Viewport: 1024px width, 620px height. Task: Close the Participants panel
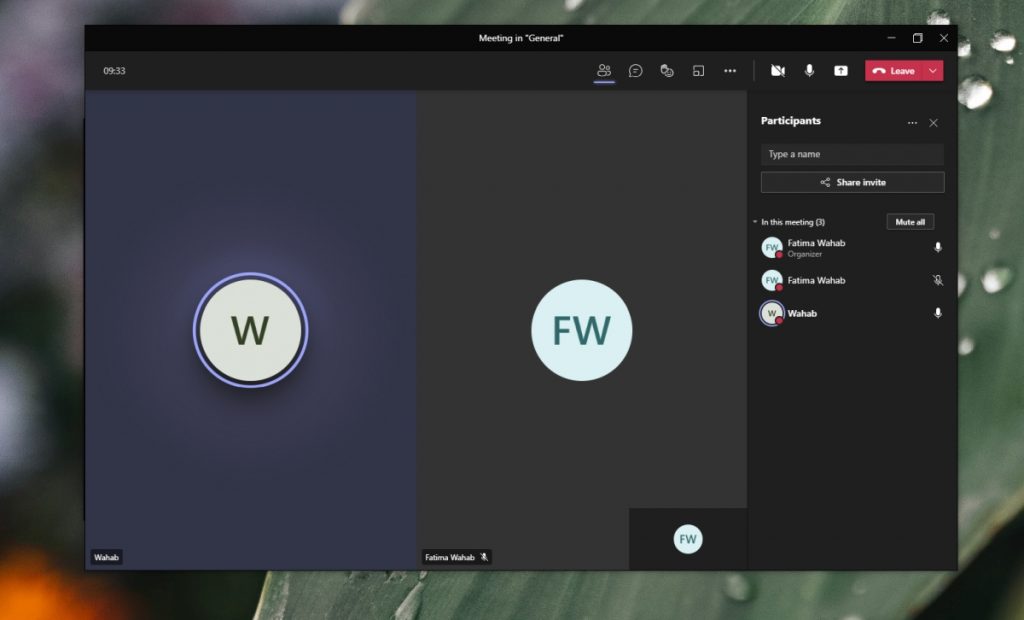[x=933, y=122]
